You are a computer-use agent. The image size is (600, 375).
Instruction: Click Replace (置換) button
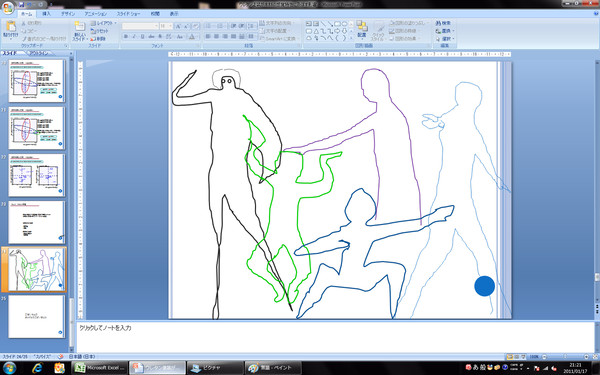point(445,31)
